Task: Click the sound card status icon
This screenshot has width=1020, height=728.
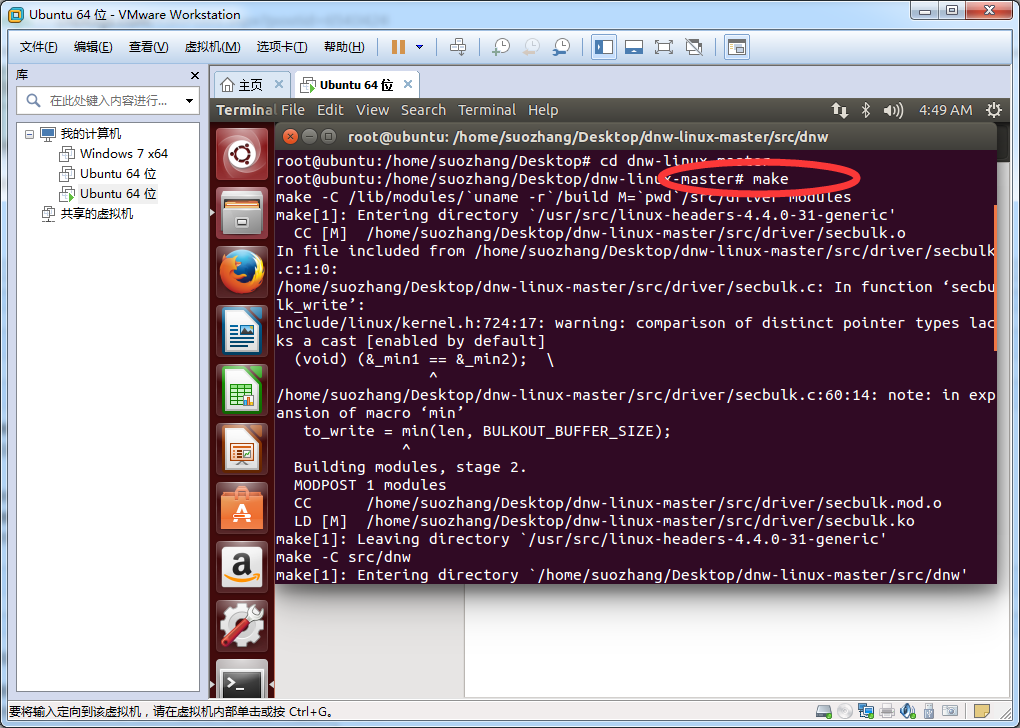Action: point(907,711)
